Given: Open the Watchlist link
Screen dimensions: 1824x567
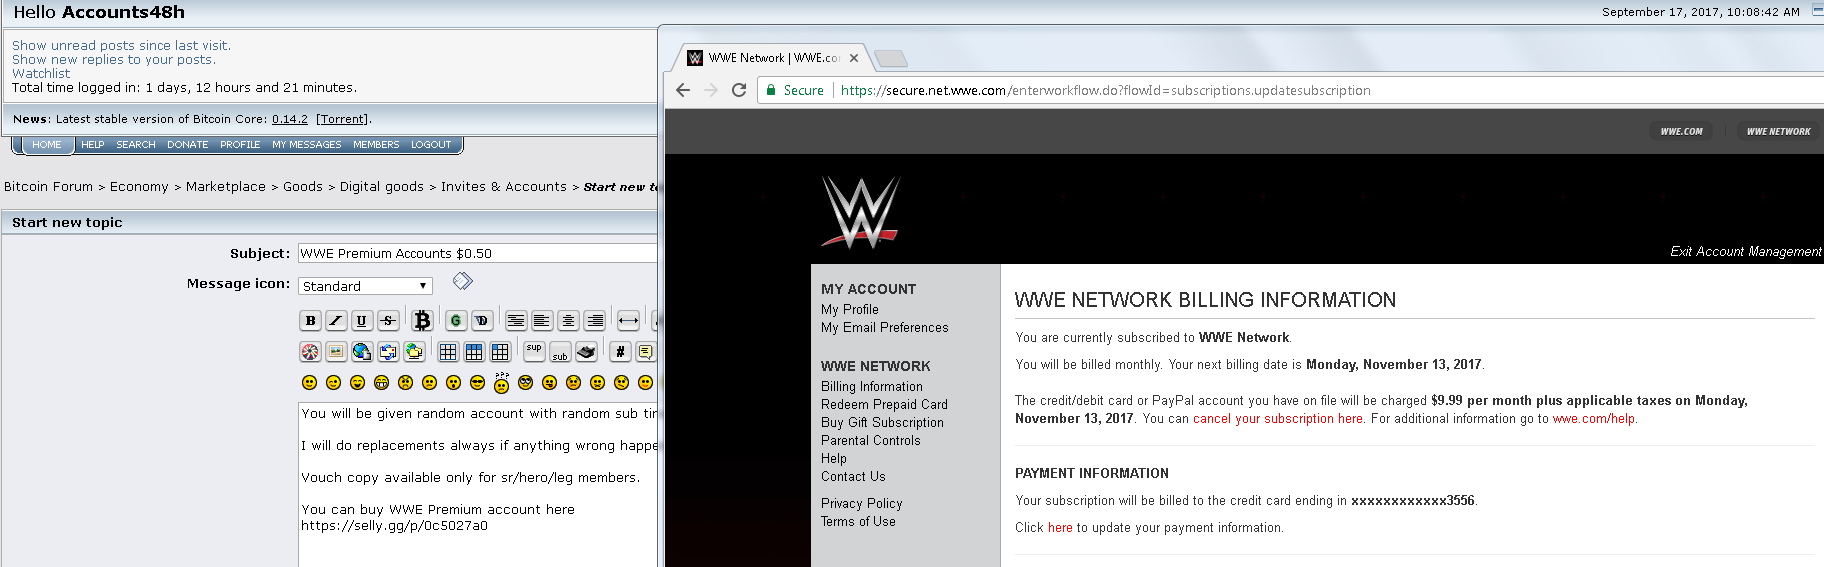Looking at the screenshot, I should coord(41,73).
